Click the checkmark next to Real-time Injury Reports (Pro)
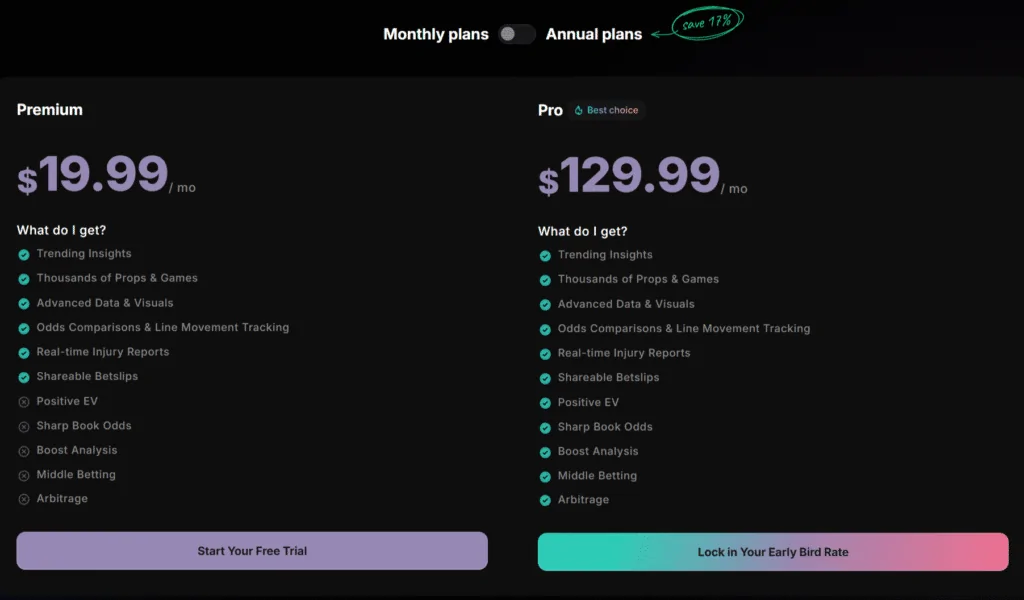This screenshot has width=1024, height=600. [x=545, y=353]
